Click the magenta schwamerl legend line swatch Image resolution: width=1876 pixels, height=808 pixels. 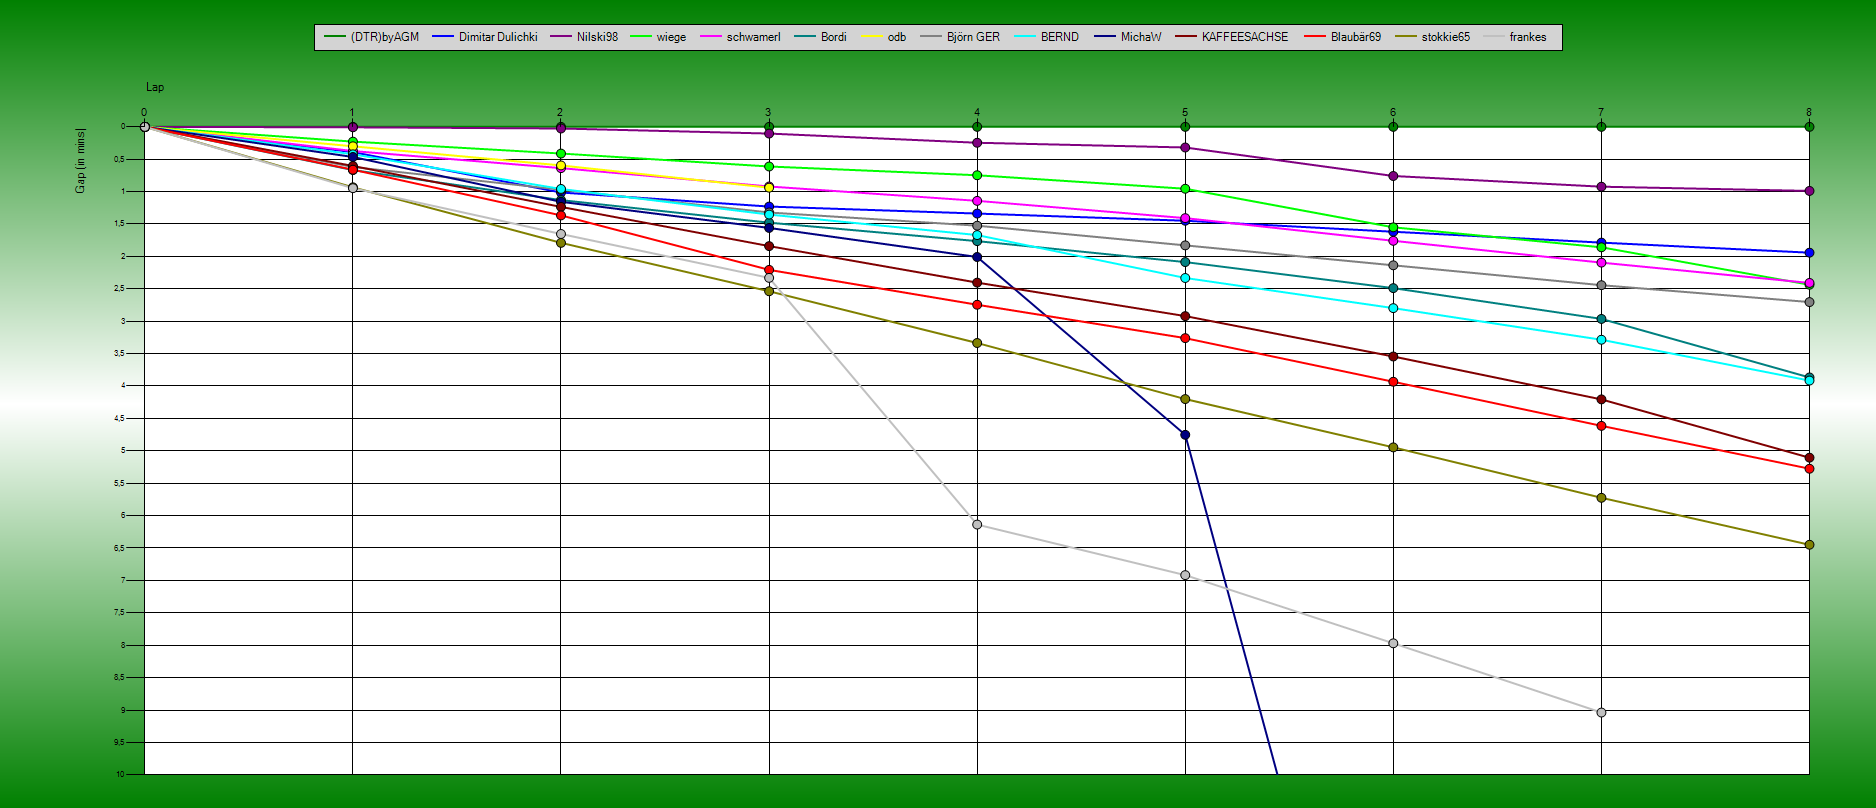click(x=711, y=37)
